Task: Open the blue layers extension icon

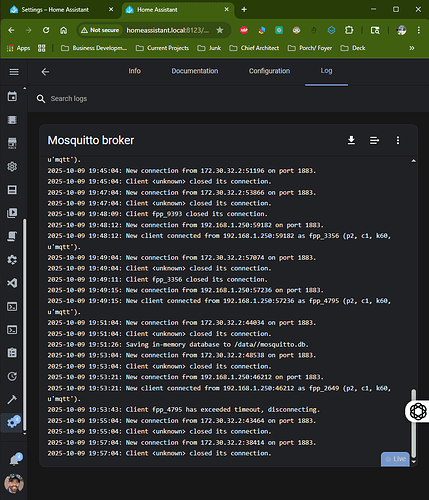Action: tap(331, 30)
